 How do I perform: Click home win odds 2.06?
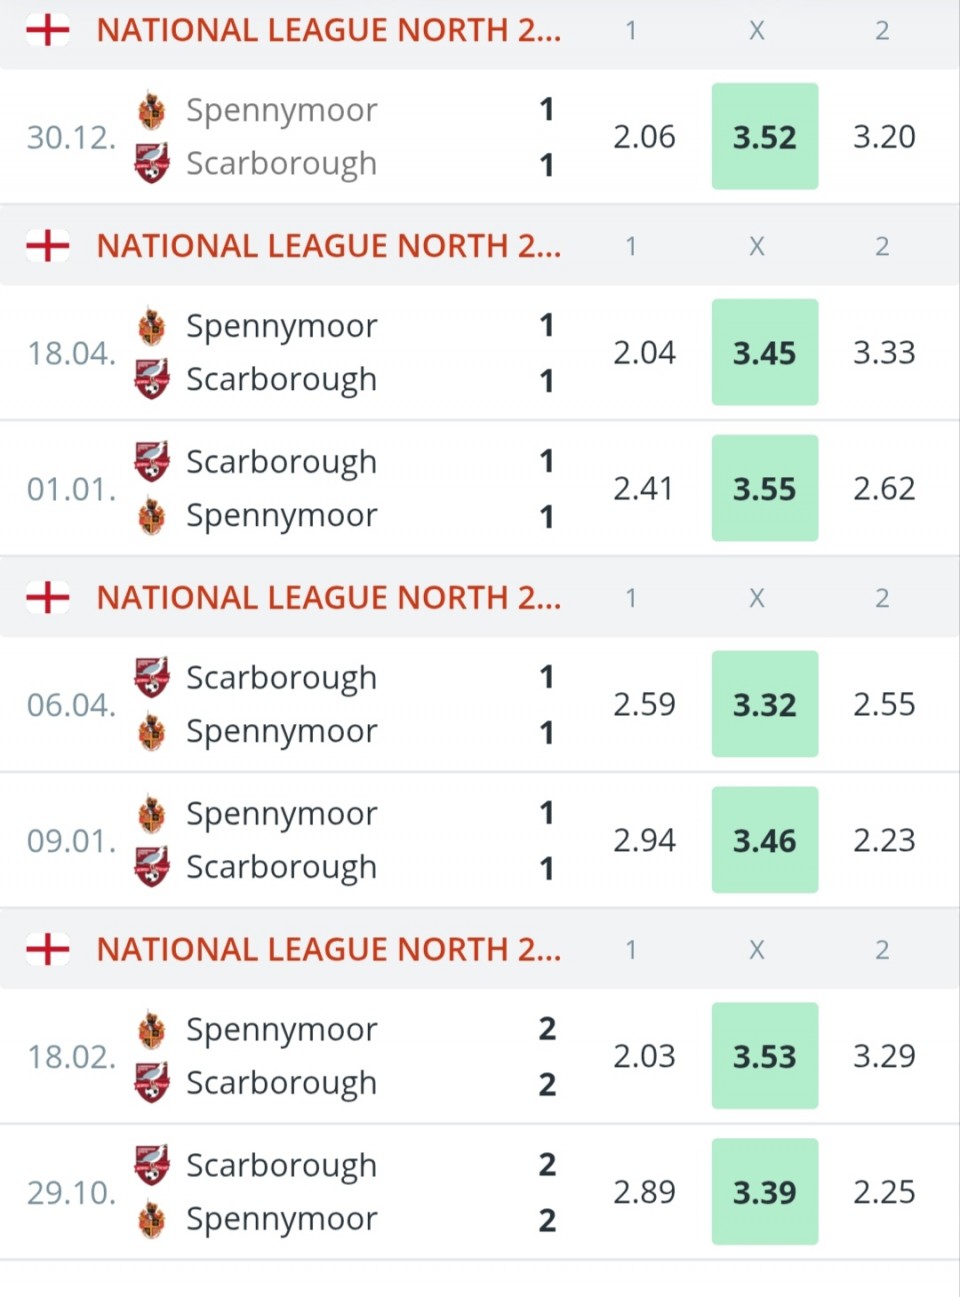pyautogui.click(x=644, y=137)
